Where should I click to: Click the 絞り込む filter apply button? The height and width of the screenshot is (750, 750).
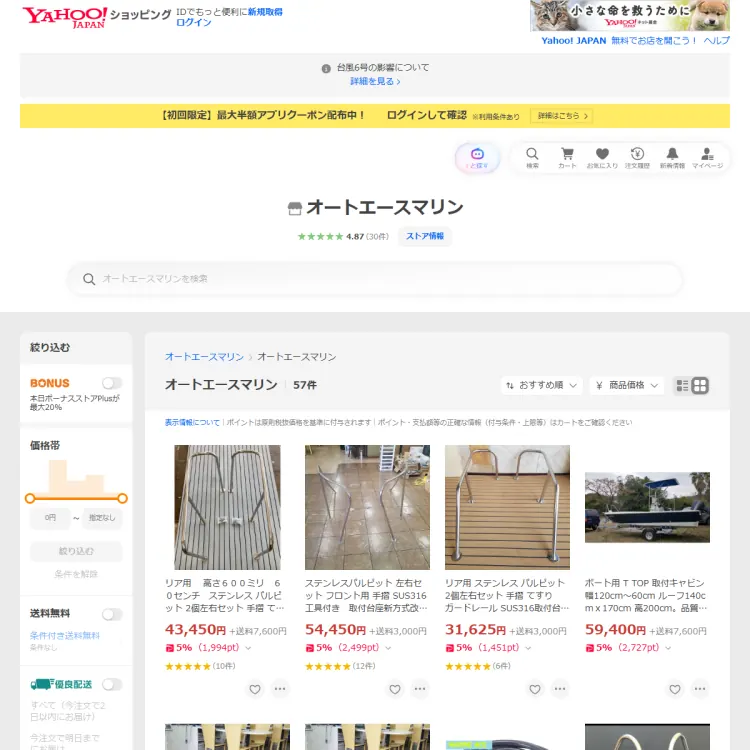pyautogui.click(x=76, y=551)
